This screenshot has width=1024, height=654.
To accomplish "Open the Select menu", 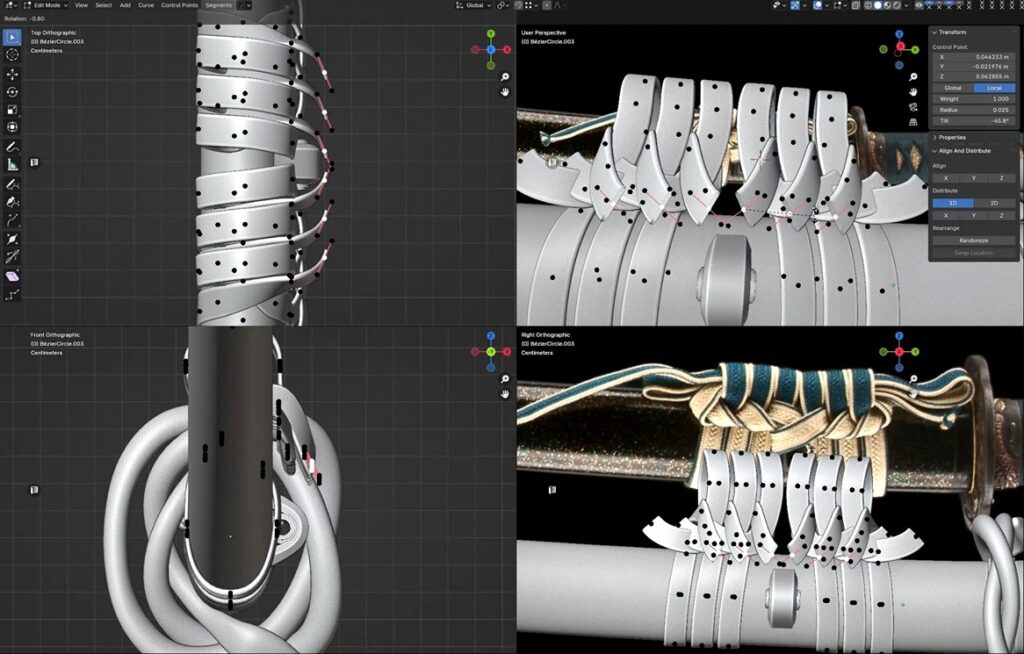I will (x=103, y=5).
